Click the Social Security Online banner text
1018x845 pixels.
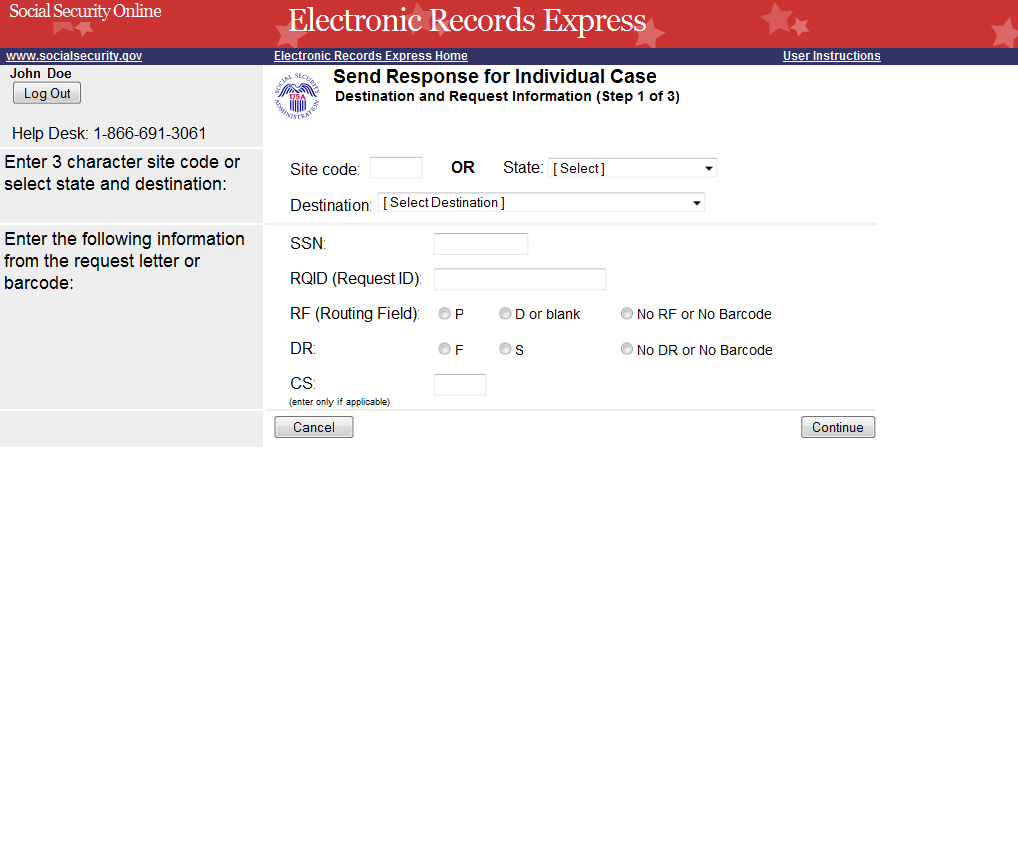click(85, 11)
